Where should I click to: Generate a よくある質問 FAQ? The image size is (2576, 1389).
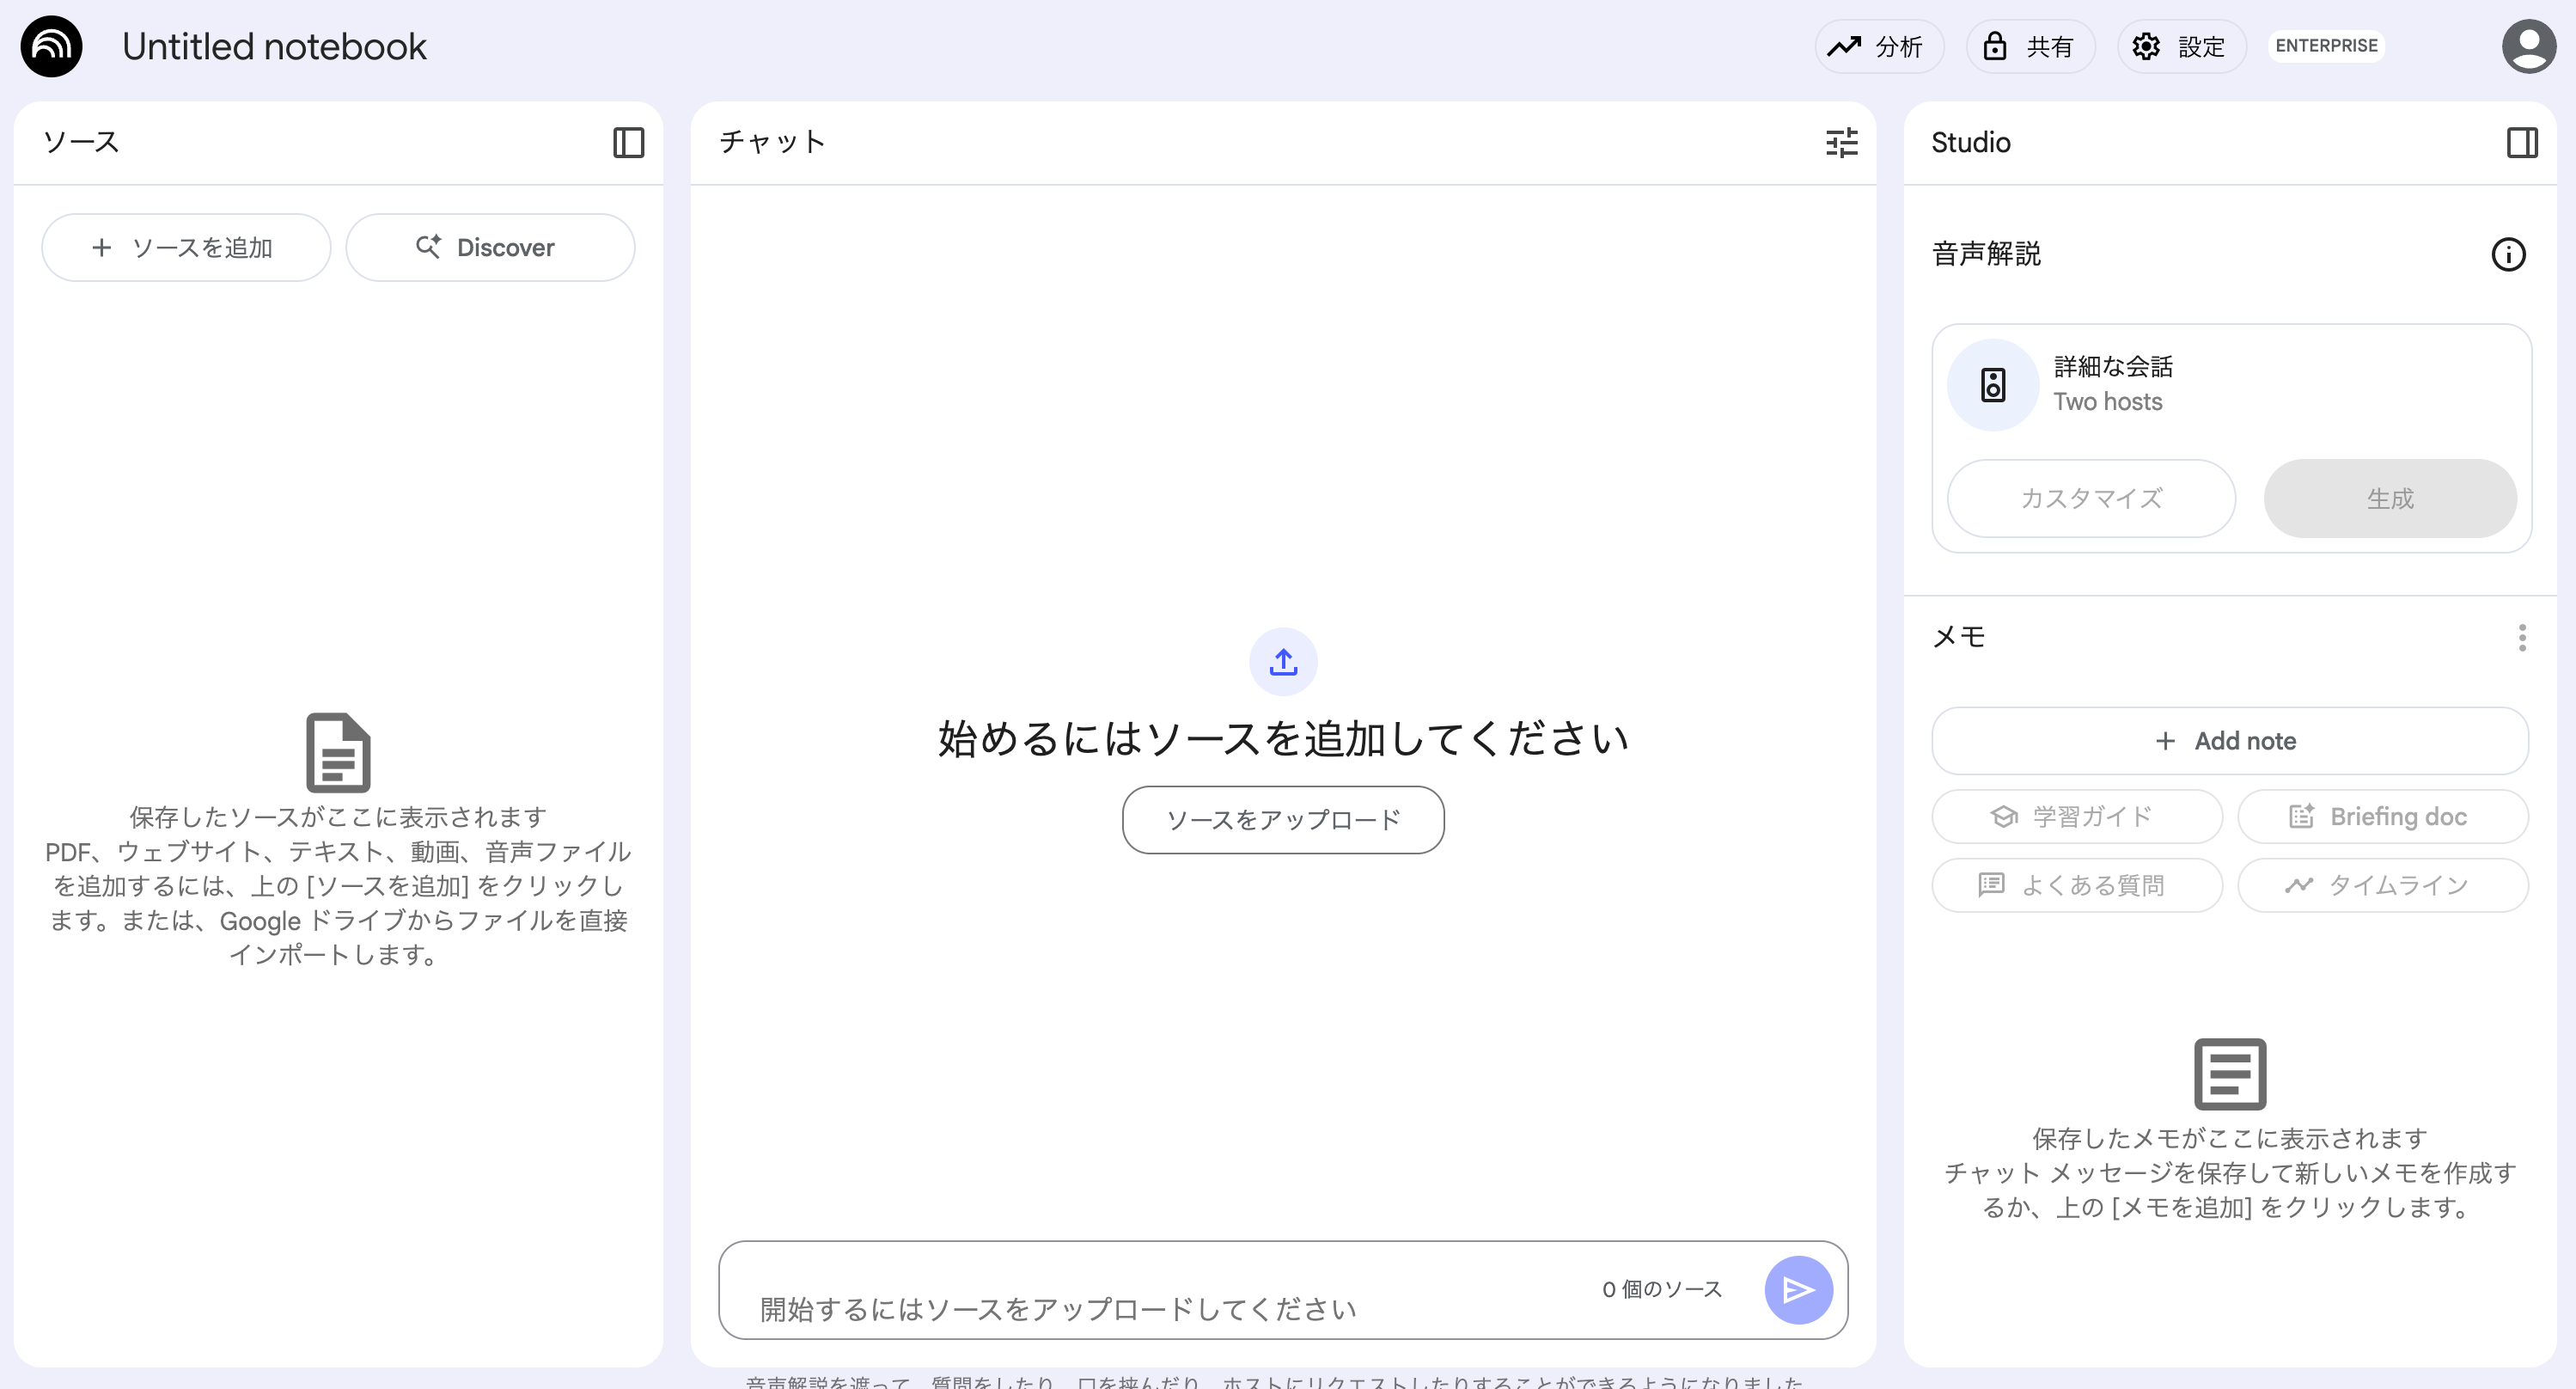tap(2077, 884)
